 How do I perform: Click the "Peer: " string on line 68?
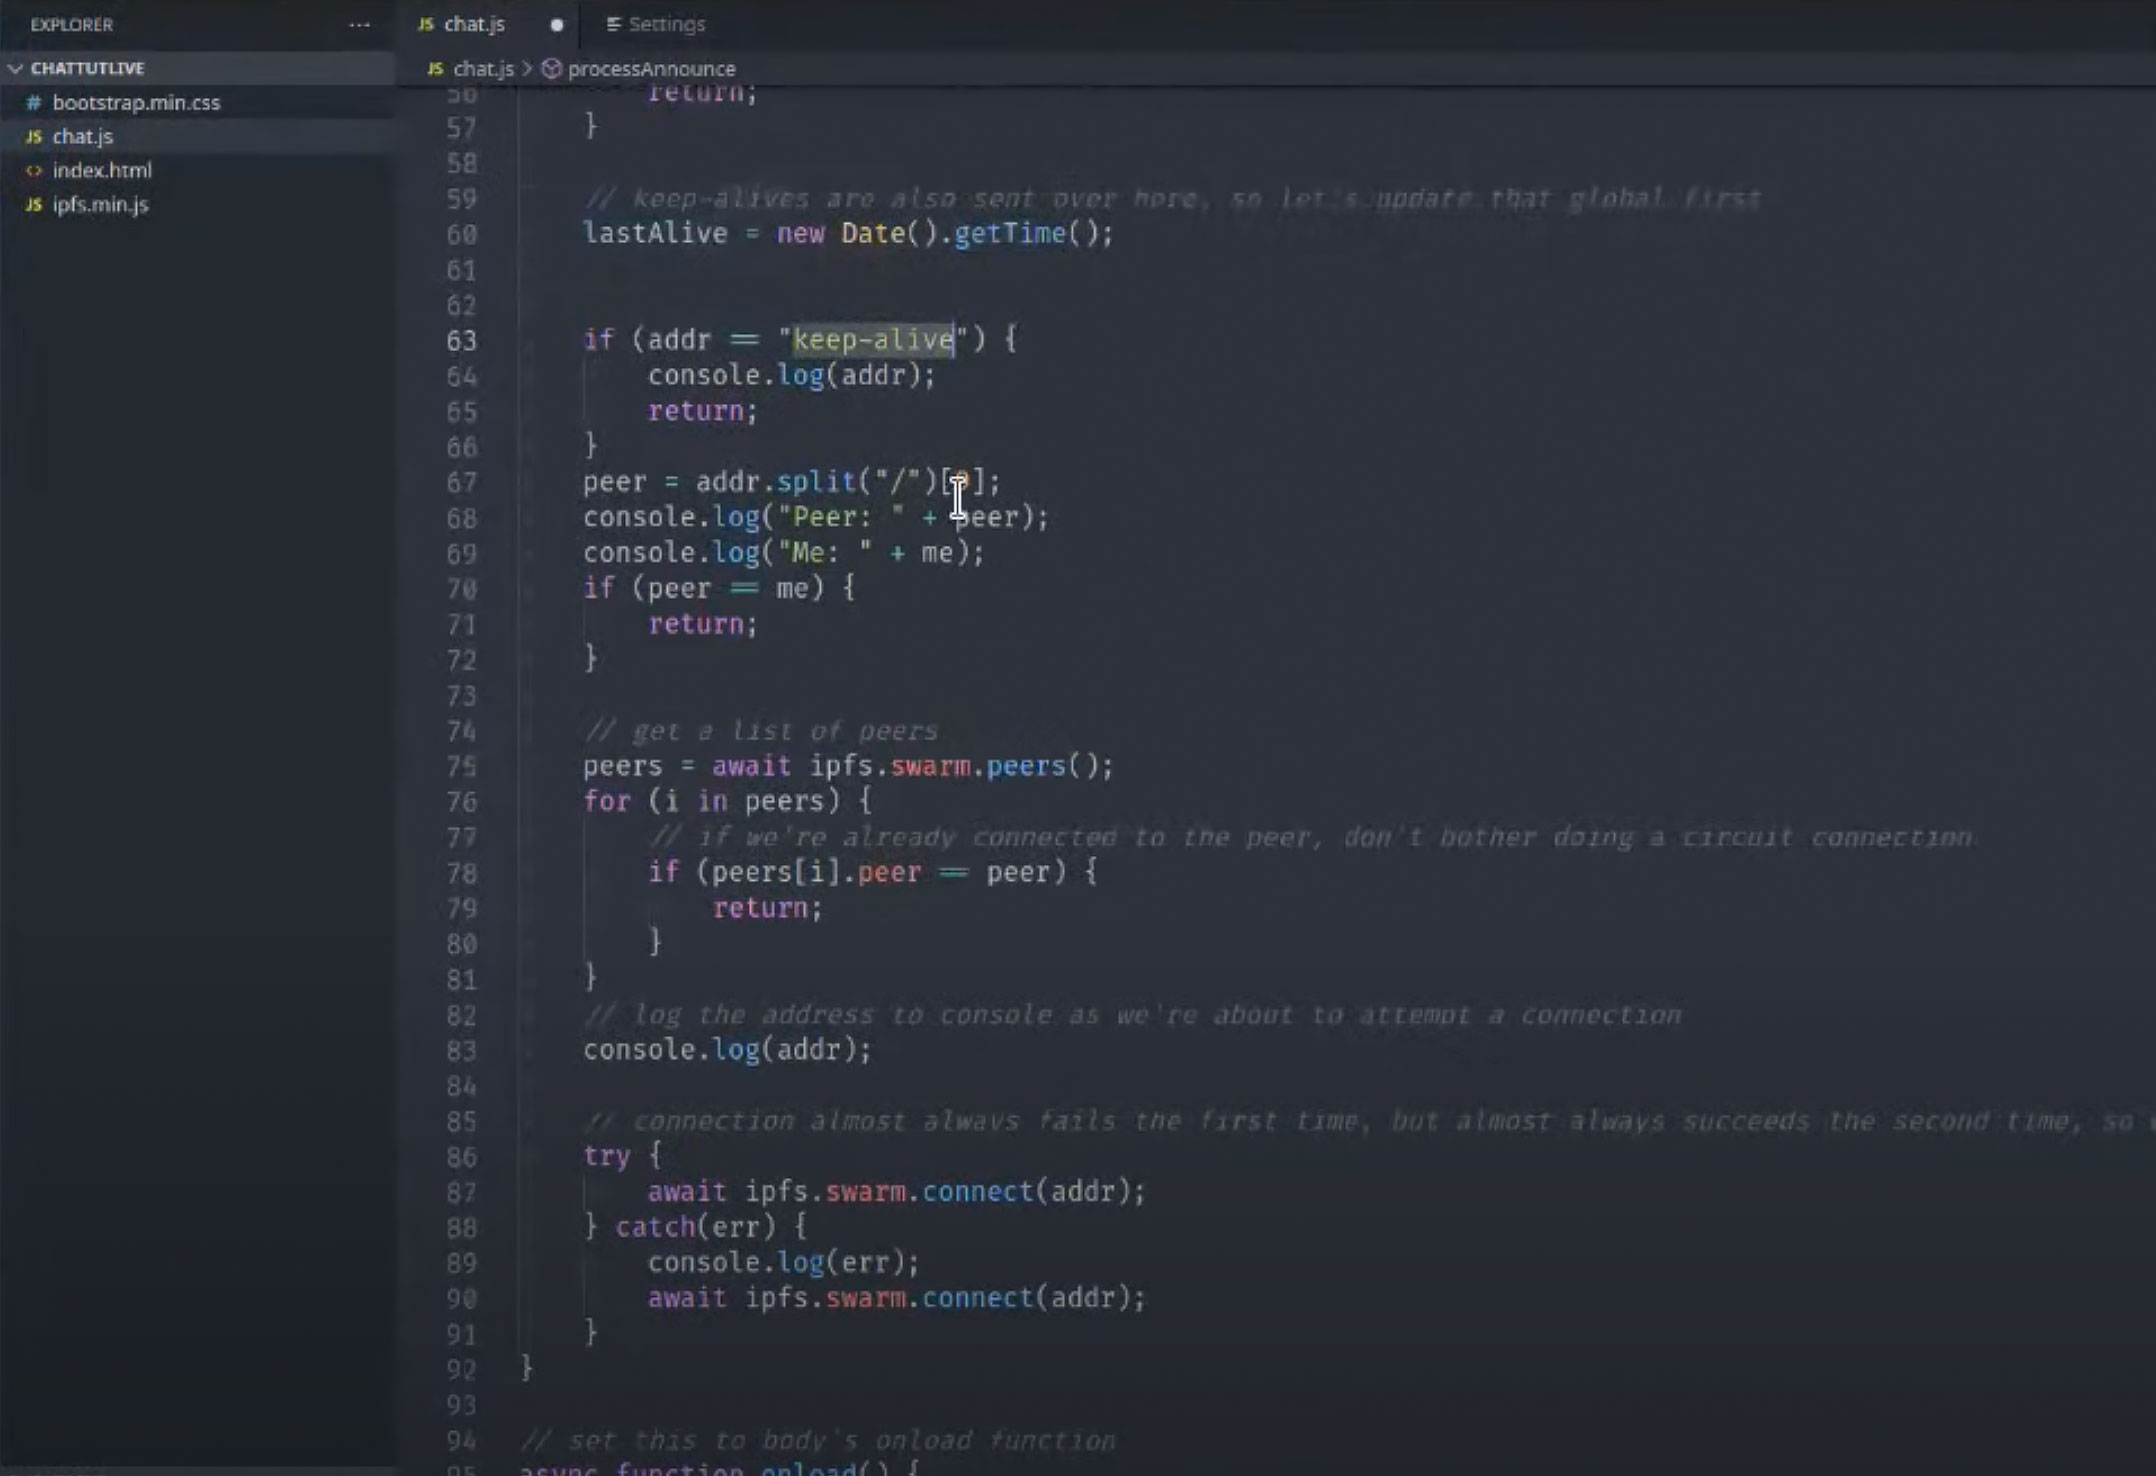pyautogui.click(x=841, y=517)
